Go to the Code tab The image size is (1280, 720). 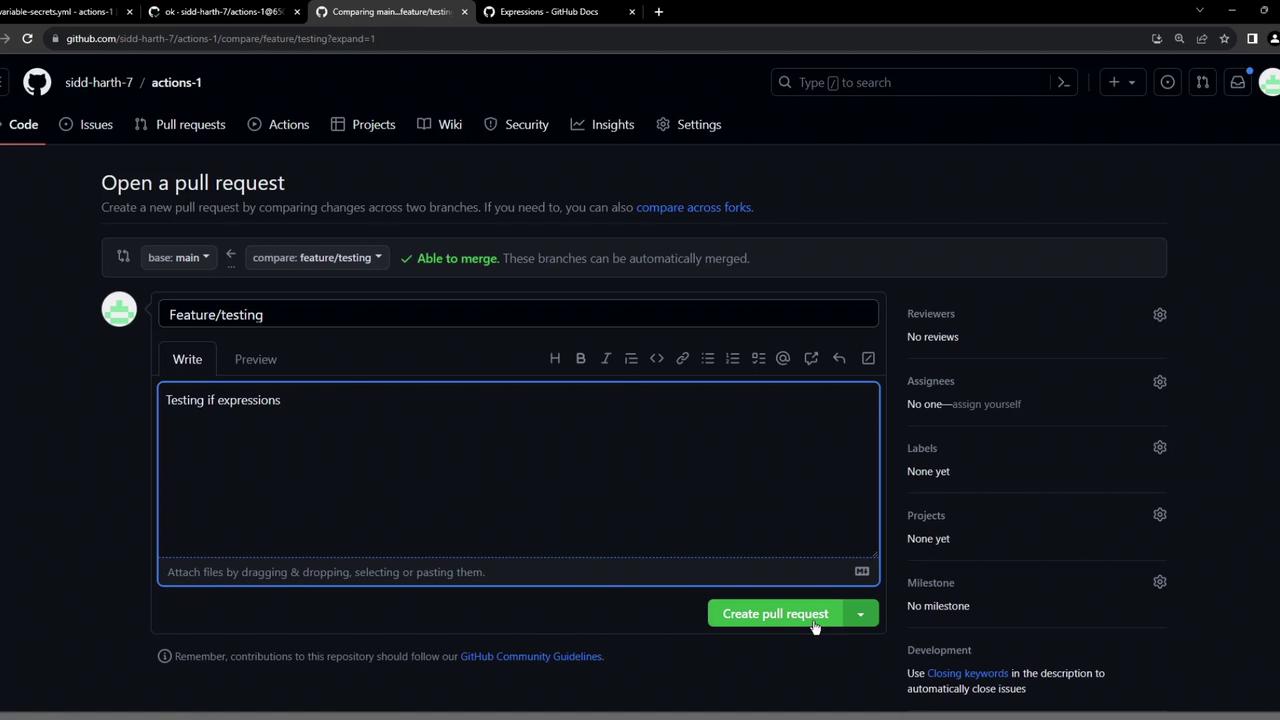(23, 125)
